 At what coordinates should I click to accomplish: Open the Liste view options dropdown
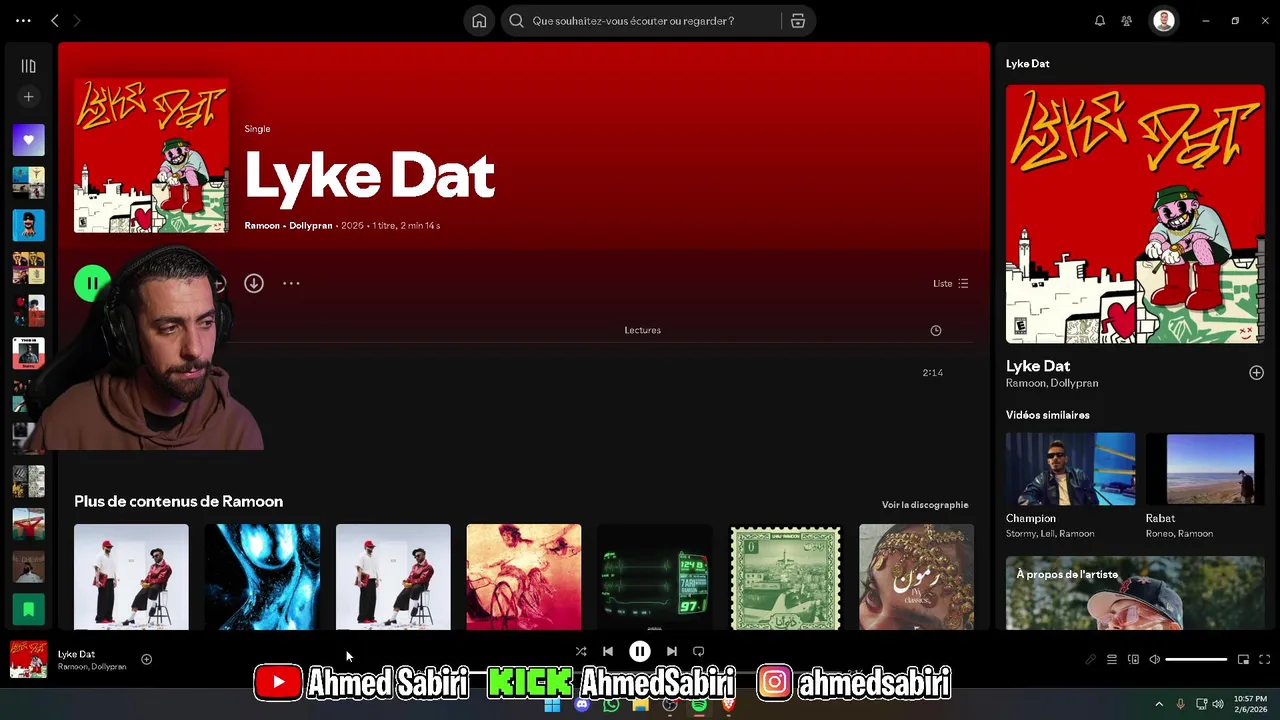[950, 283]
